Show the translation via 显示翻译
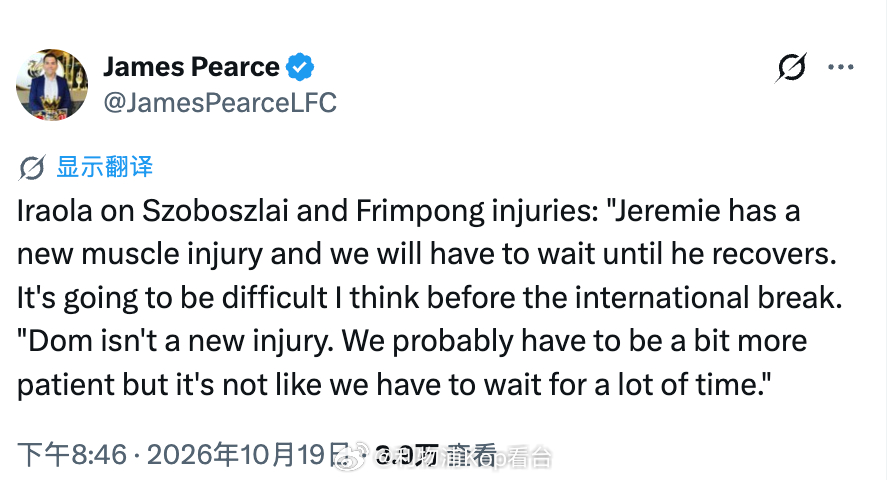The image size is (890, 480). (105, 167)
